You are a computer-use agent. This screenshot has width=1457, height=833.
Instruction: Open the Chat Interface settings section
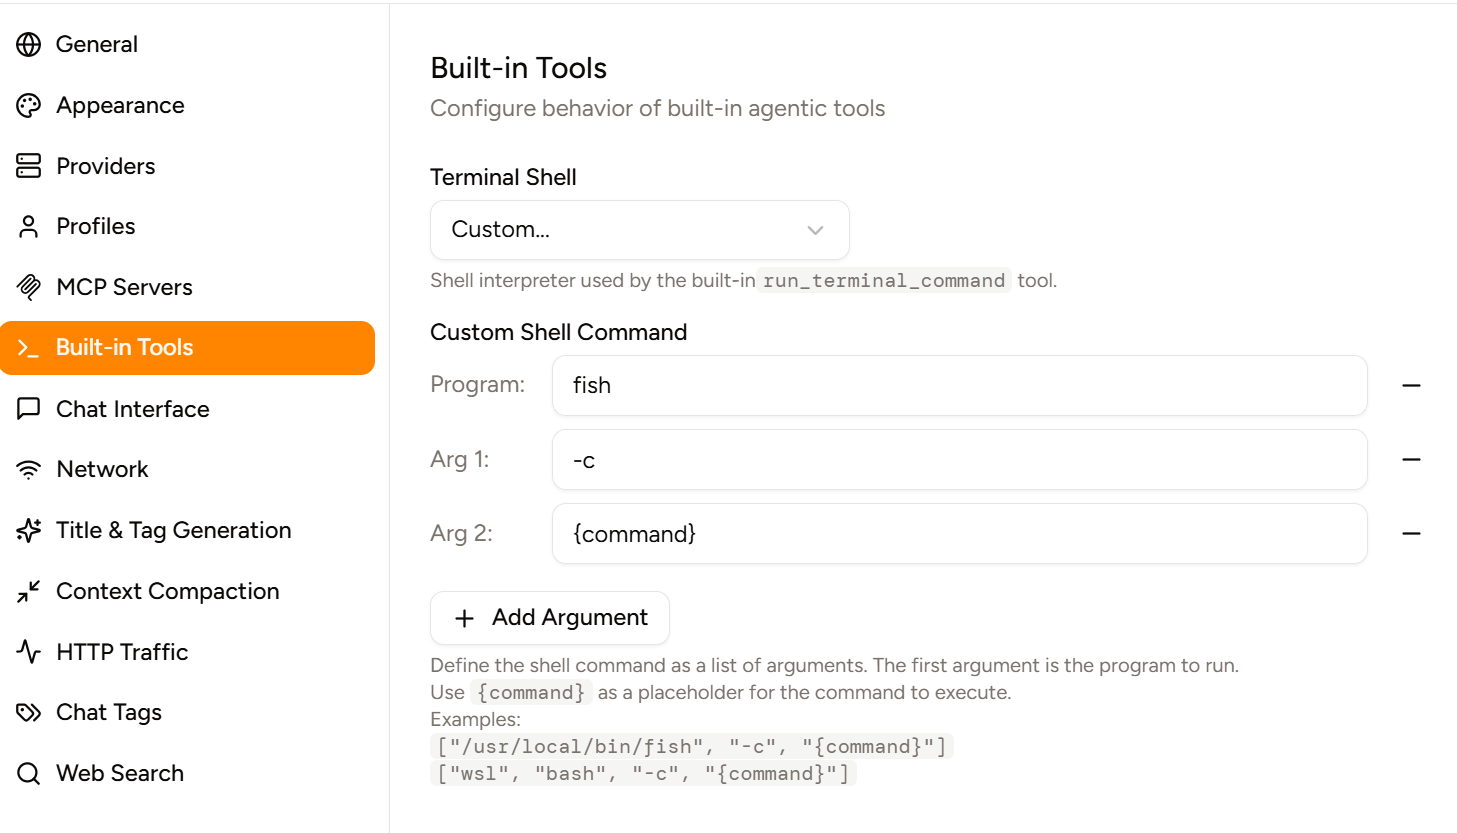coord(132,409)
